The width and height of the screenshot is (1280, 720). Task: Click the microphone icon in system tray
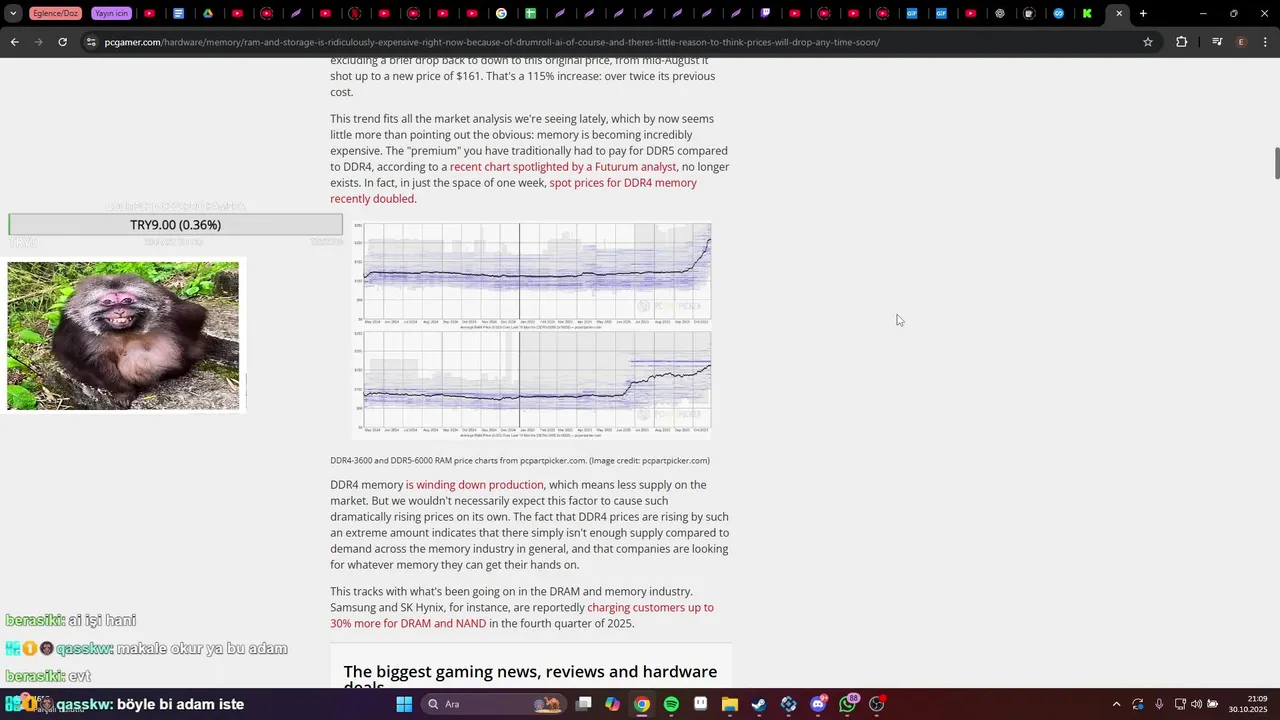[1159, 704]
